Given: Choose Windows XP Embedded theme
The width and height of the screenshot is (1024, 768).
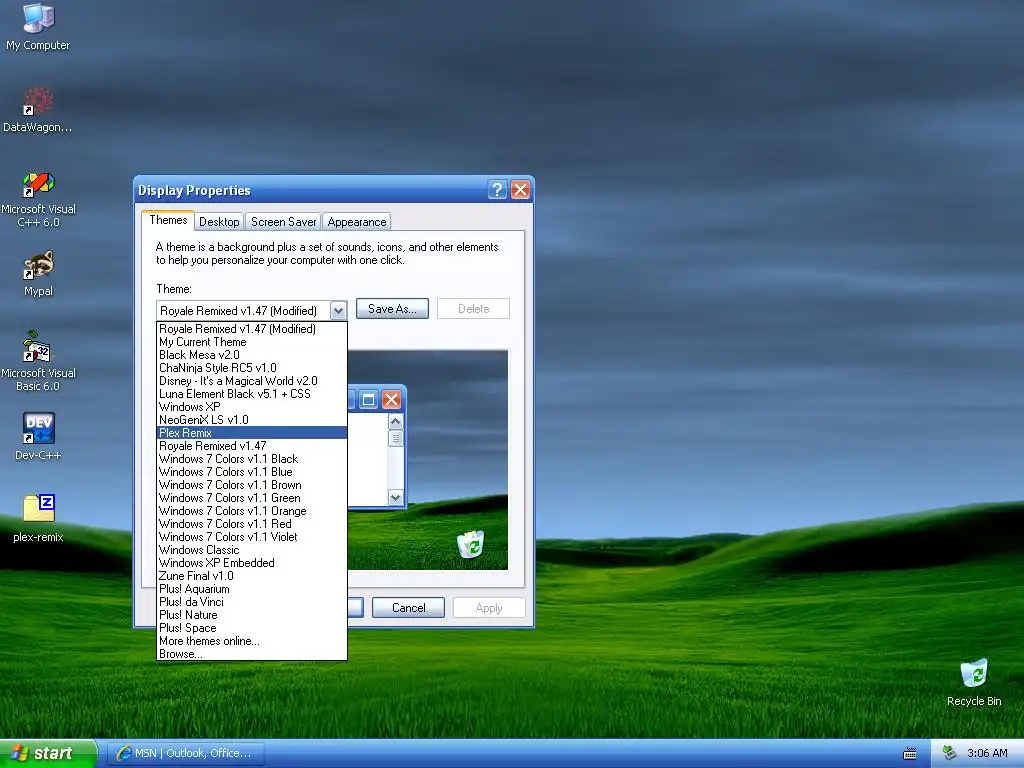Looking at the screenshot, I should pyautogui.click(x=252, y=563).
